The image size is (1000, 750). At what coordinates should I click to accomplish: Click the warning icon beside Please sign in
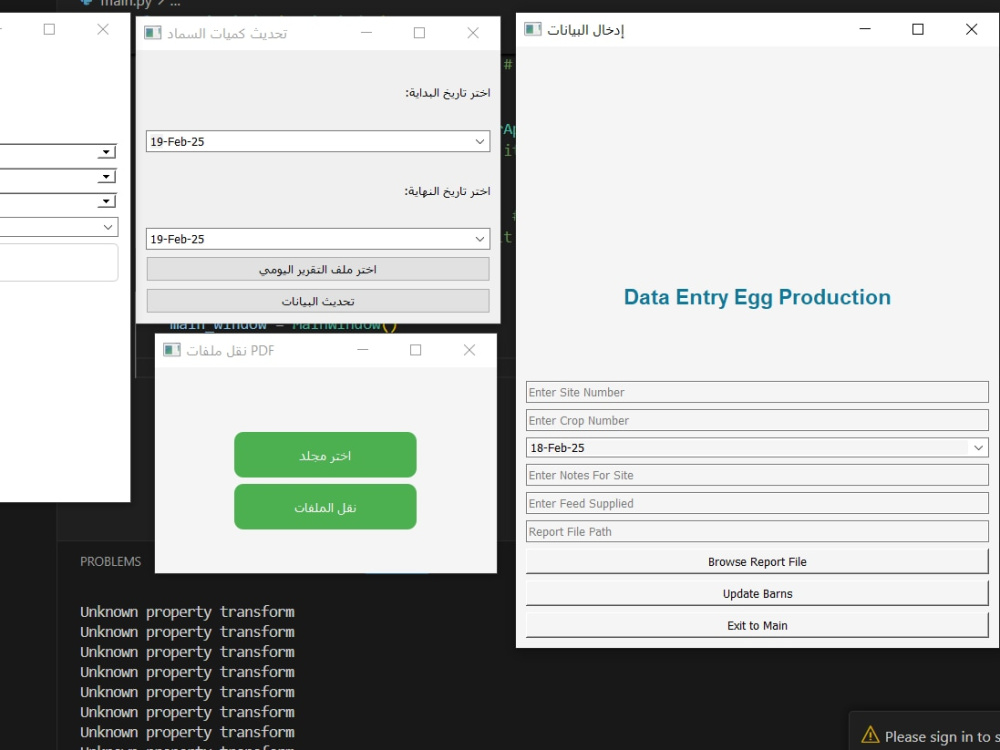click(870, 735)
